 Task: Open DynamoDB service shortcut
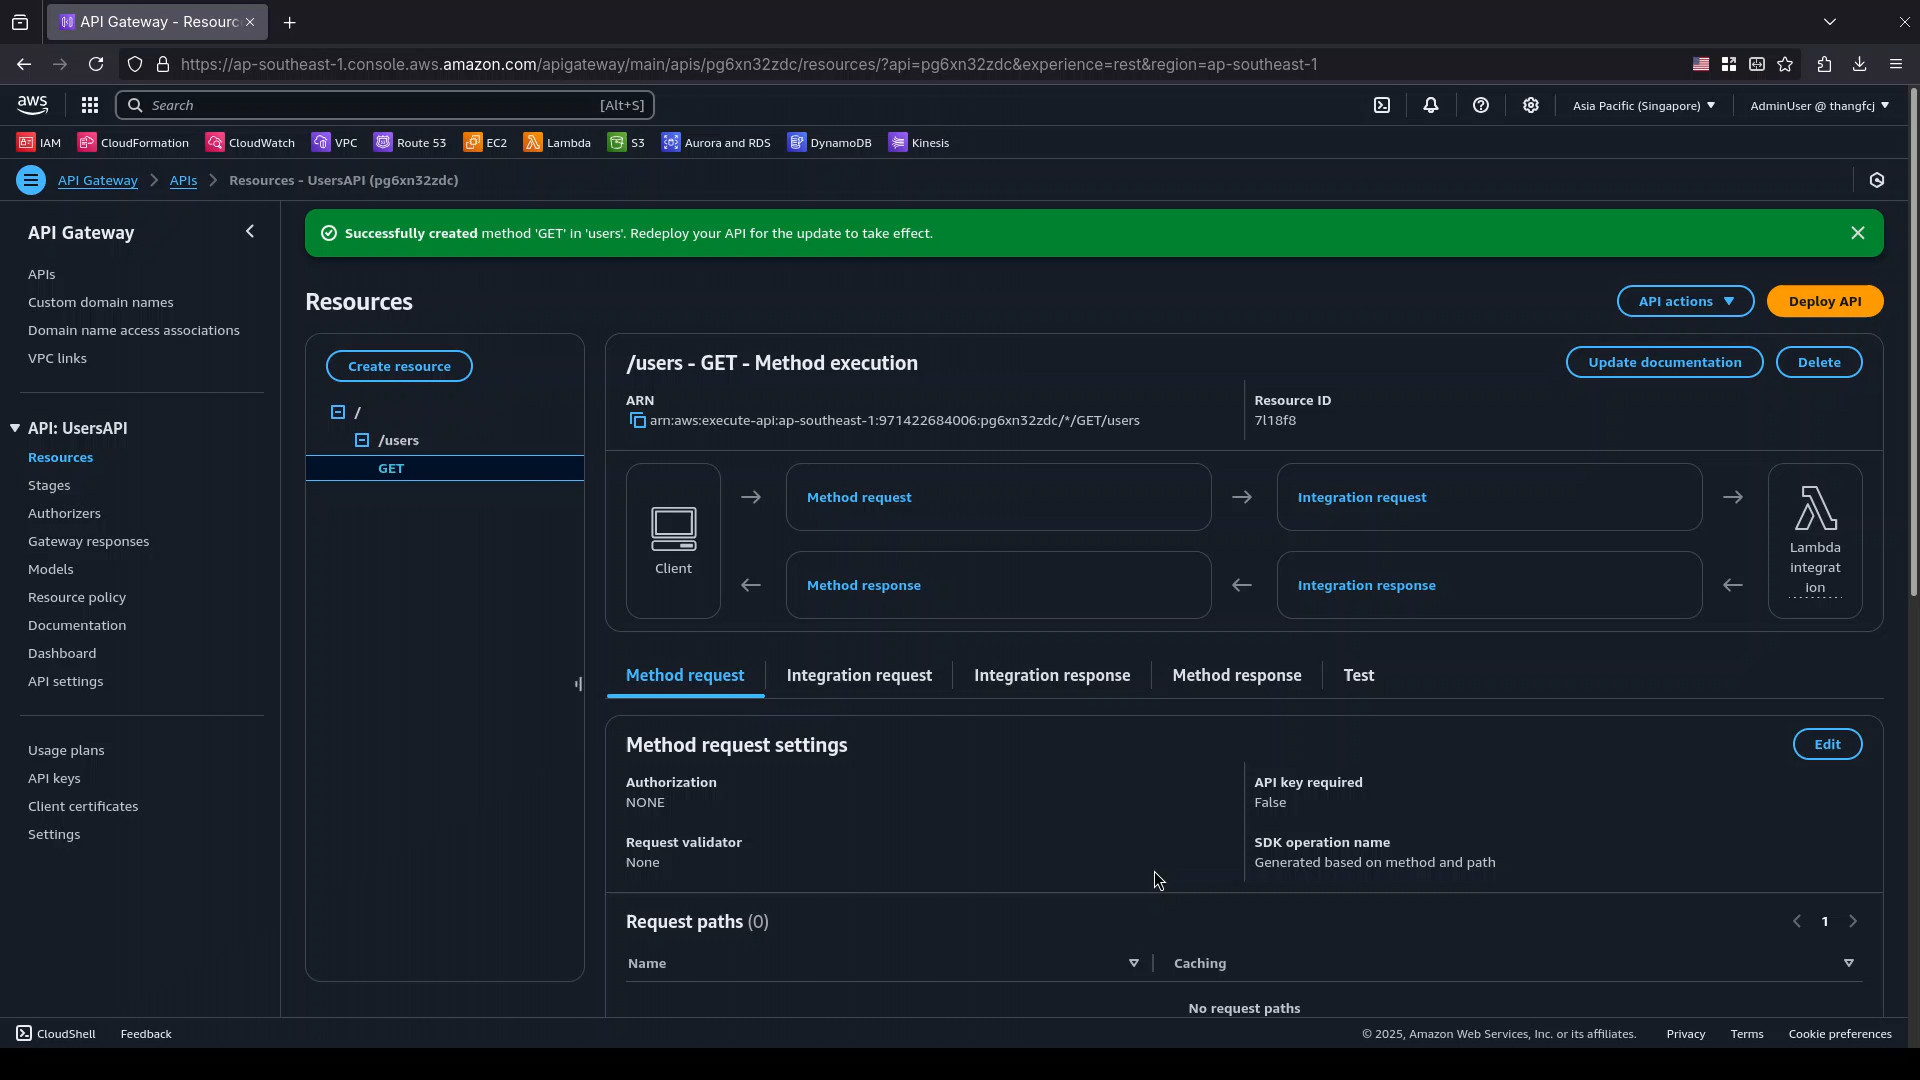[830, 143]
